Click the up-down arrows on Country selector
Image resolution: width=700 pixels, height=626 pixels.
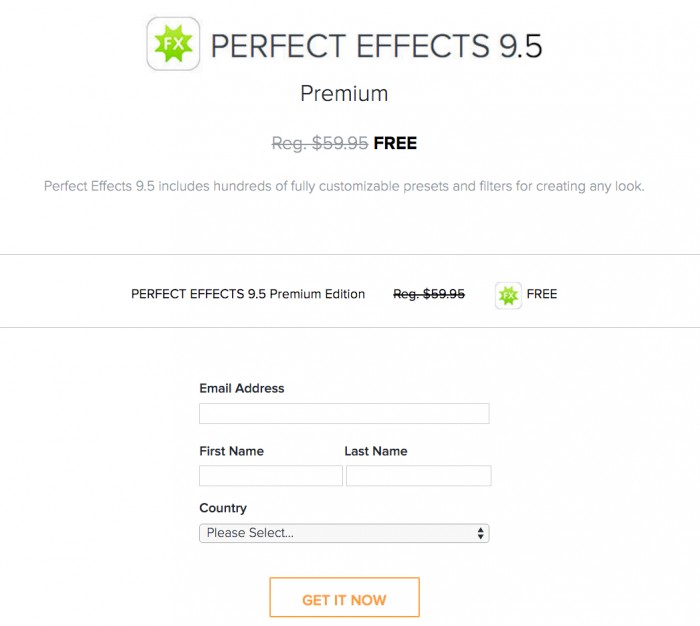pos(480,533)
